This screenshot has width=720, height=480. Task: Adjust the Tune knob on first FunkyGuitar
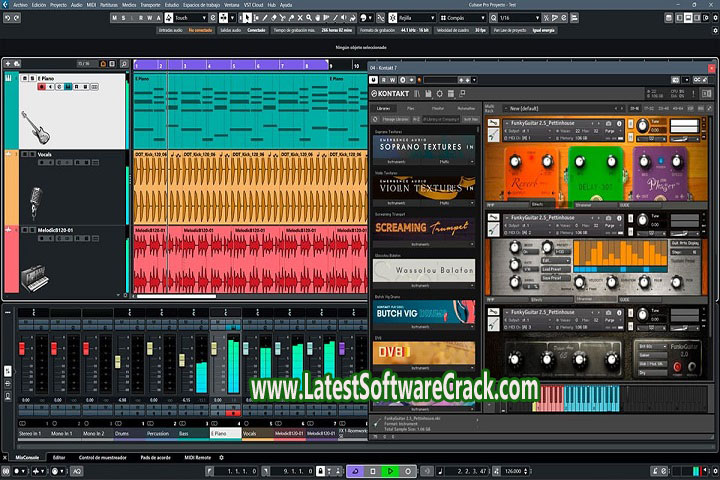[642, 125]
